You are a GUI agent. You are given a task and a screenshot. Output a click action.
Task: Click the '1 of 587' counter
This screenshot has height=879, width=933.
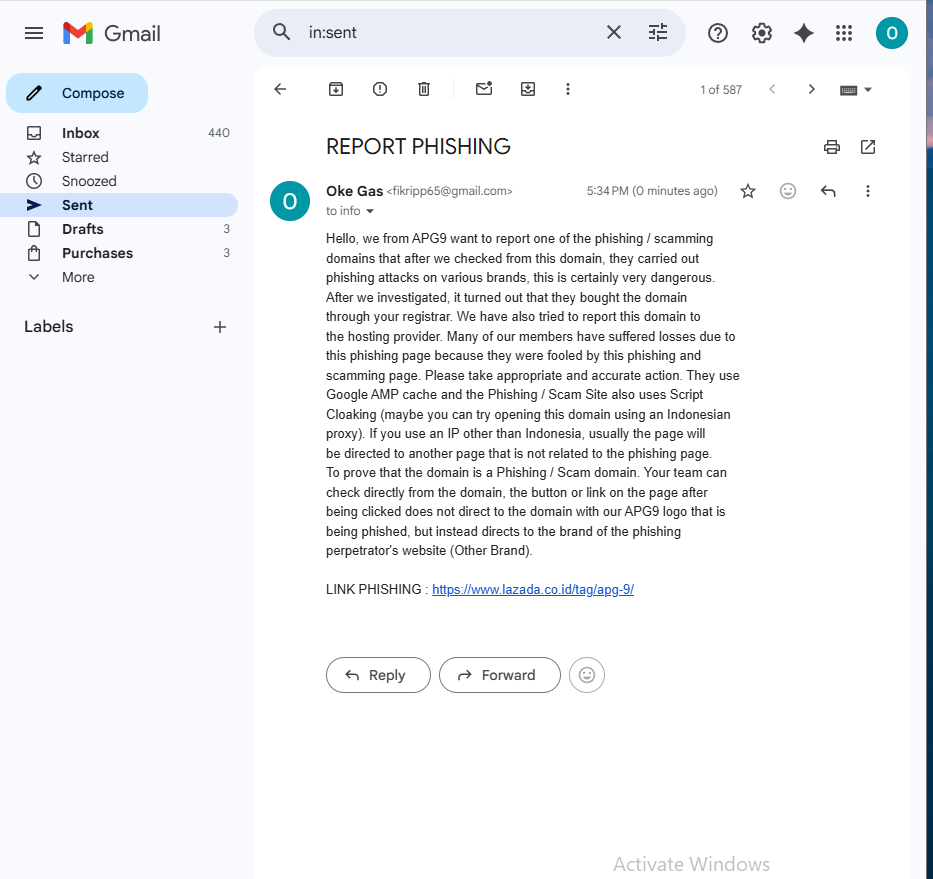pyautogui.click(x=721, y=90)
